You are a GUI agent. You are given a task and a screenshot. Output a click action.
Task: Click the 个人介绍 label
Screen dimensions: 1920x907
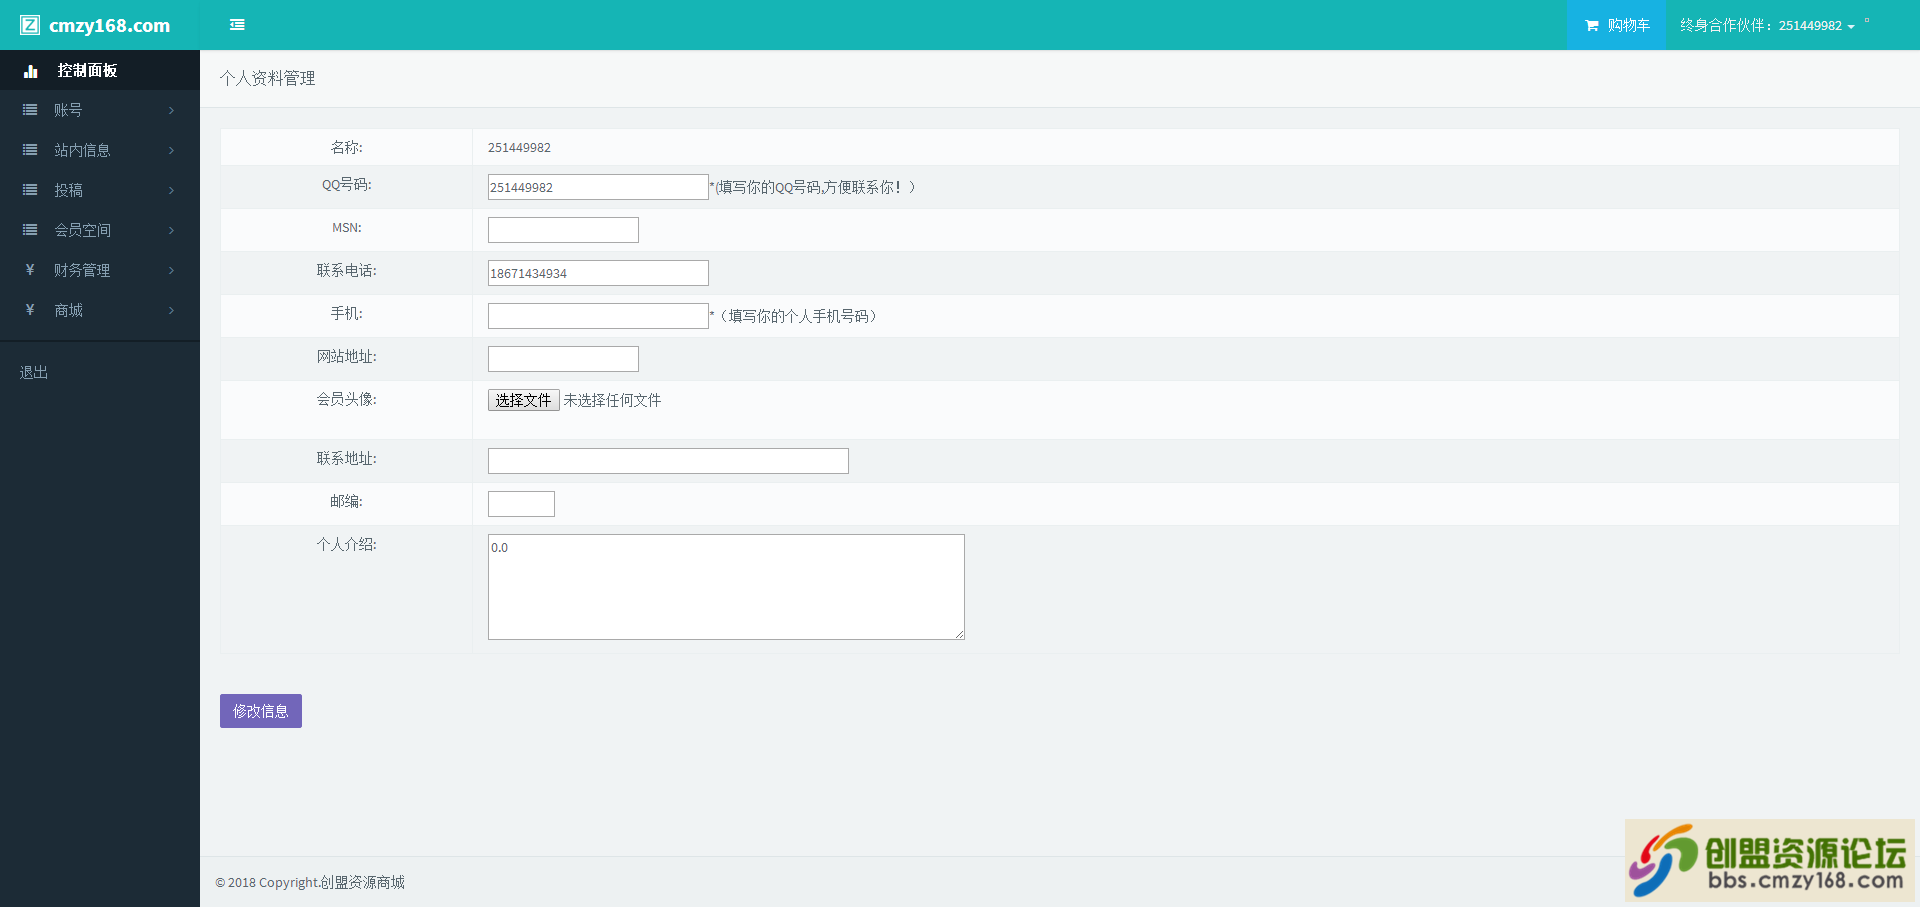(347, 544)
